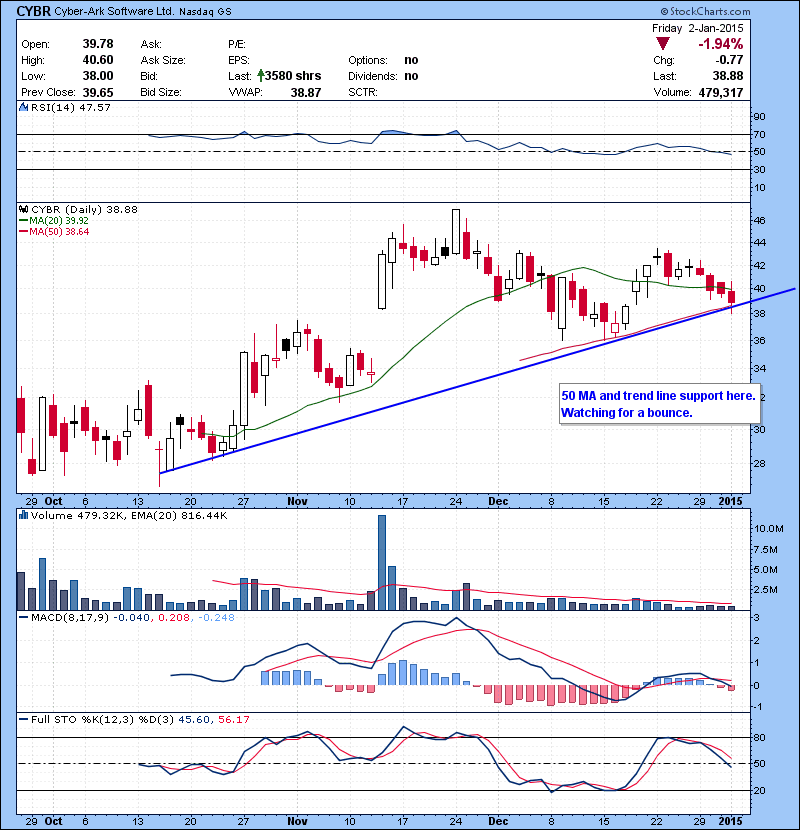Click the MA(50) 38.64 legend entry
Screen dimensions: 800x830
55,232
